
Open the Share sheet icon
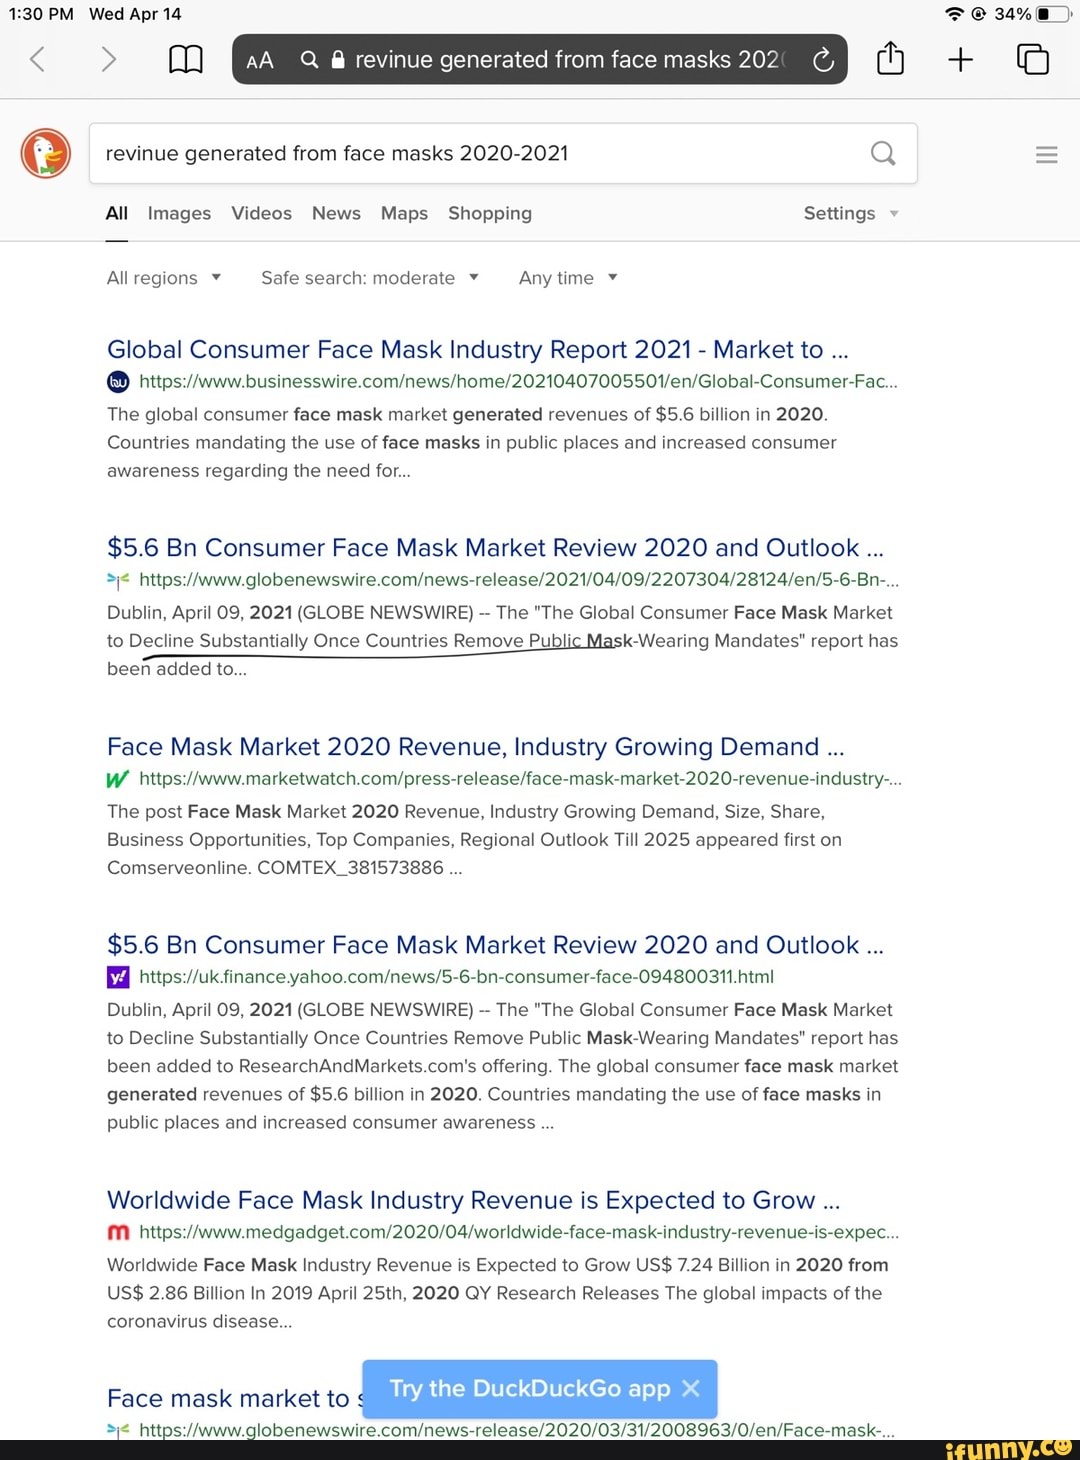point(890,60)
